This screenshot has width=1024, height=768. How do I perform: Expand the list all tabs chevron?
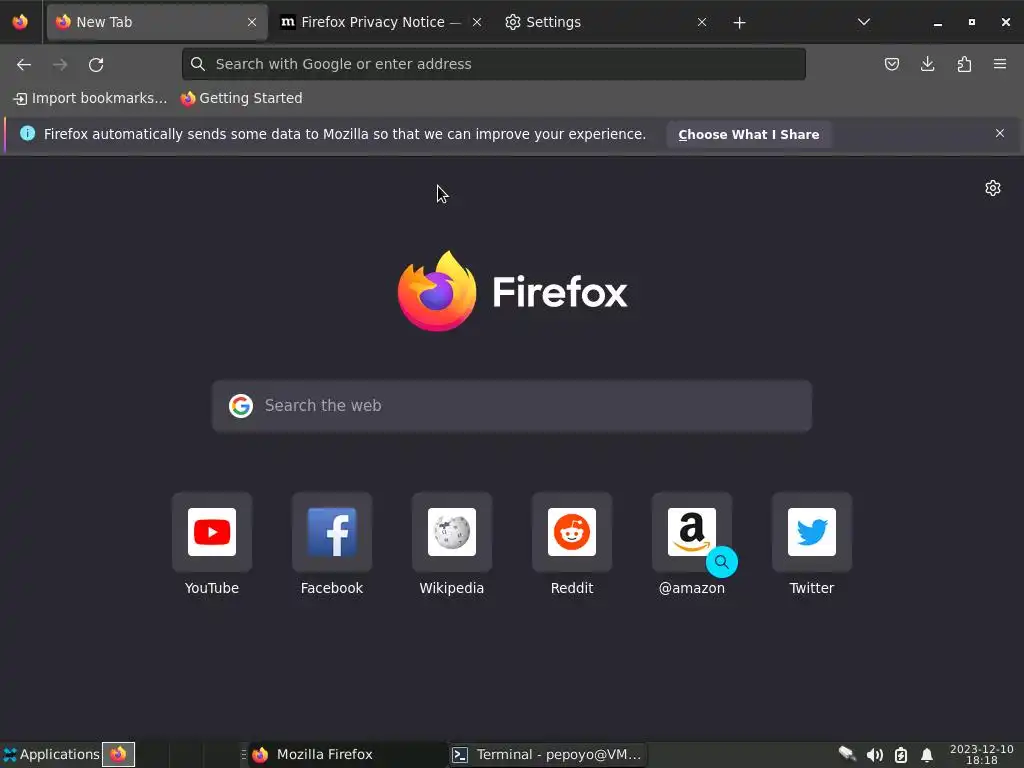pyautogui.click(x=863, y=22)
